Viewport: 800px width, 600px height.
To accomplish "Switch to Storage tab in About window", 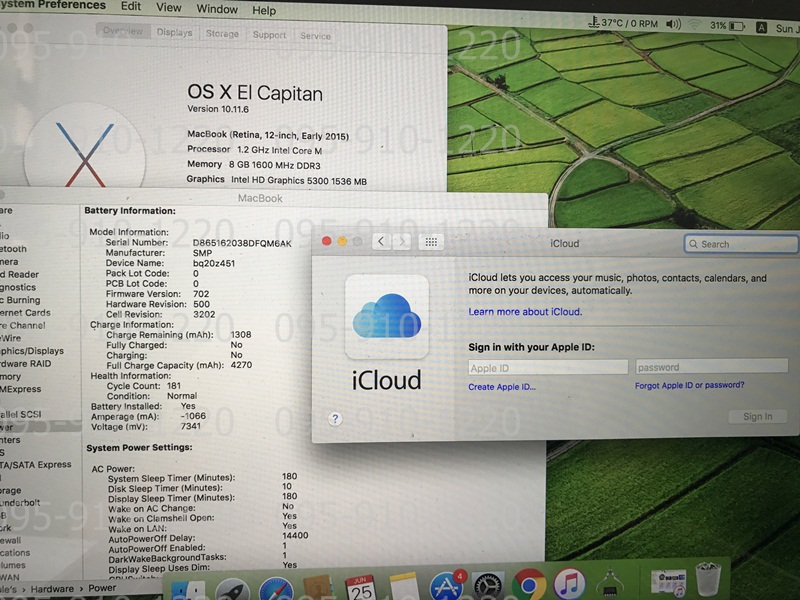I will tap(222, 34).
